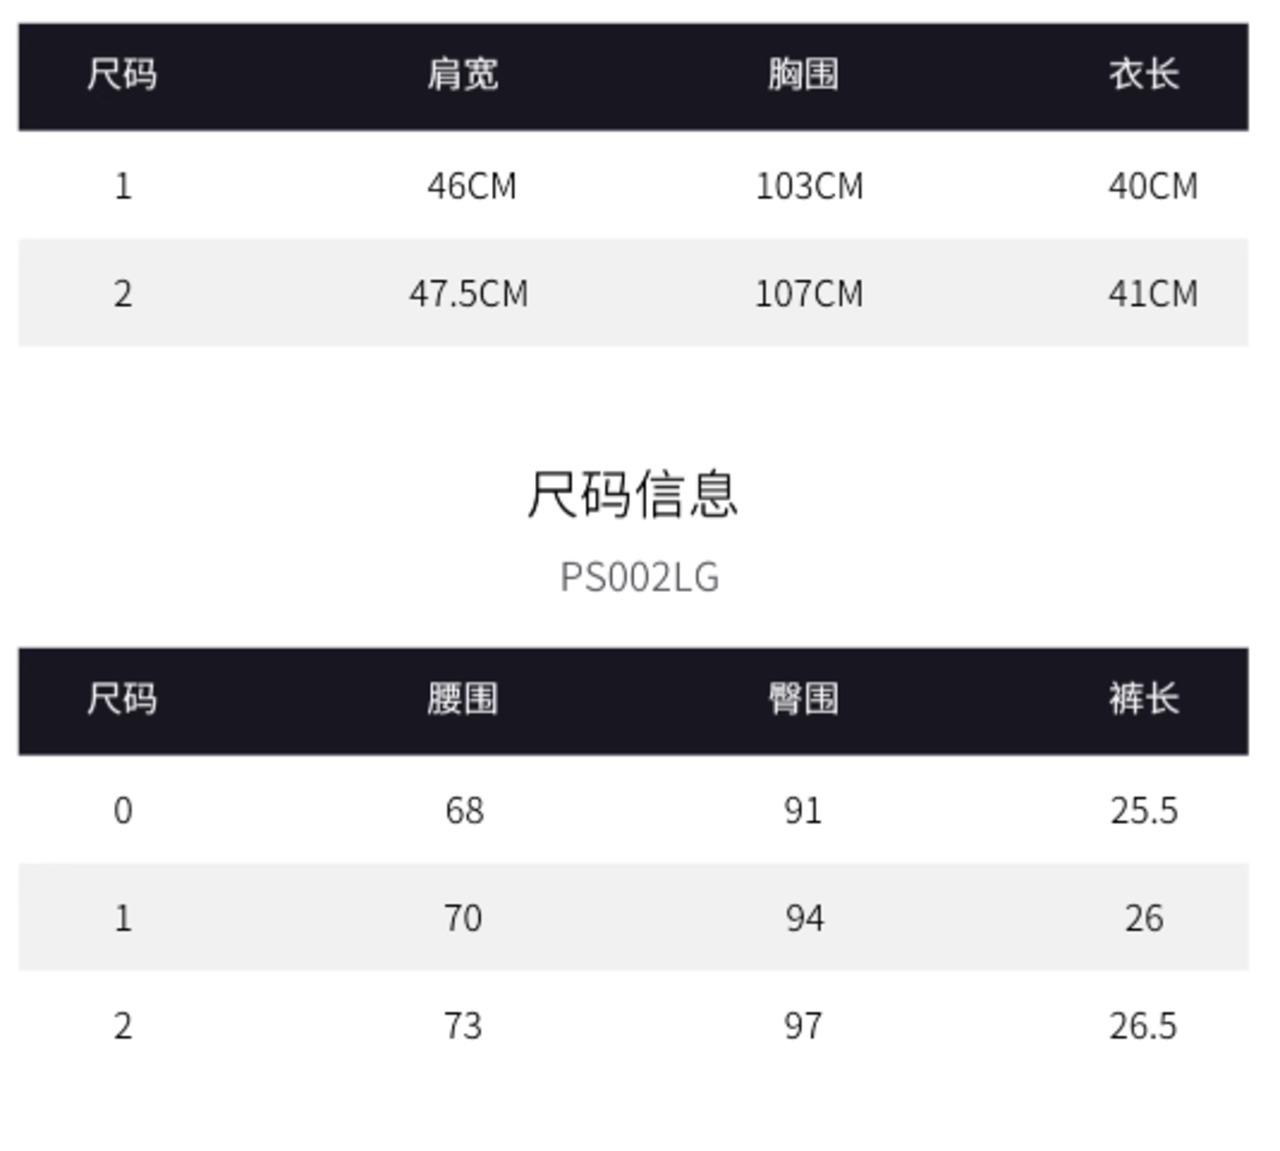Click the 40CM garment length cell
Image resolution: width=1280 pixels, height=1151 pixels.
(x=1152, y=186)
